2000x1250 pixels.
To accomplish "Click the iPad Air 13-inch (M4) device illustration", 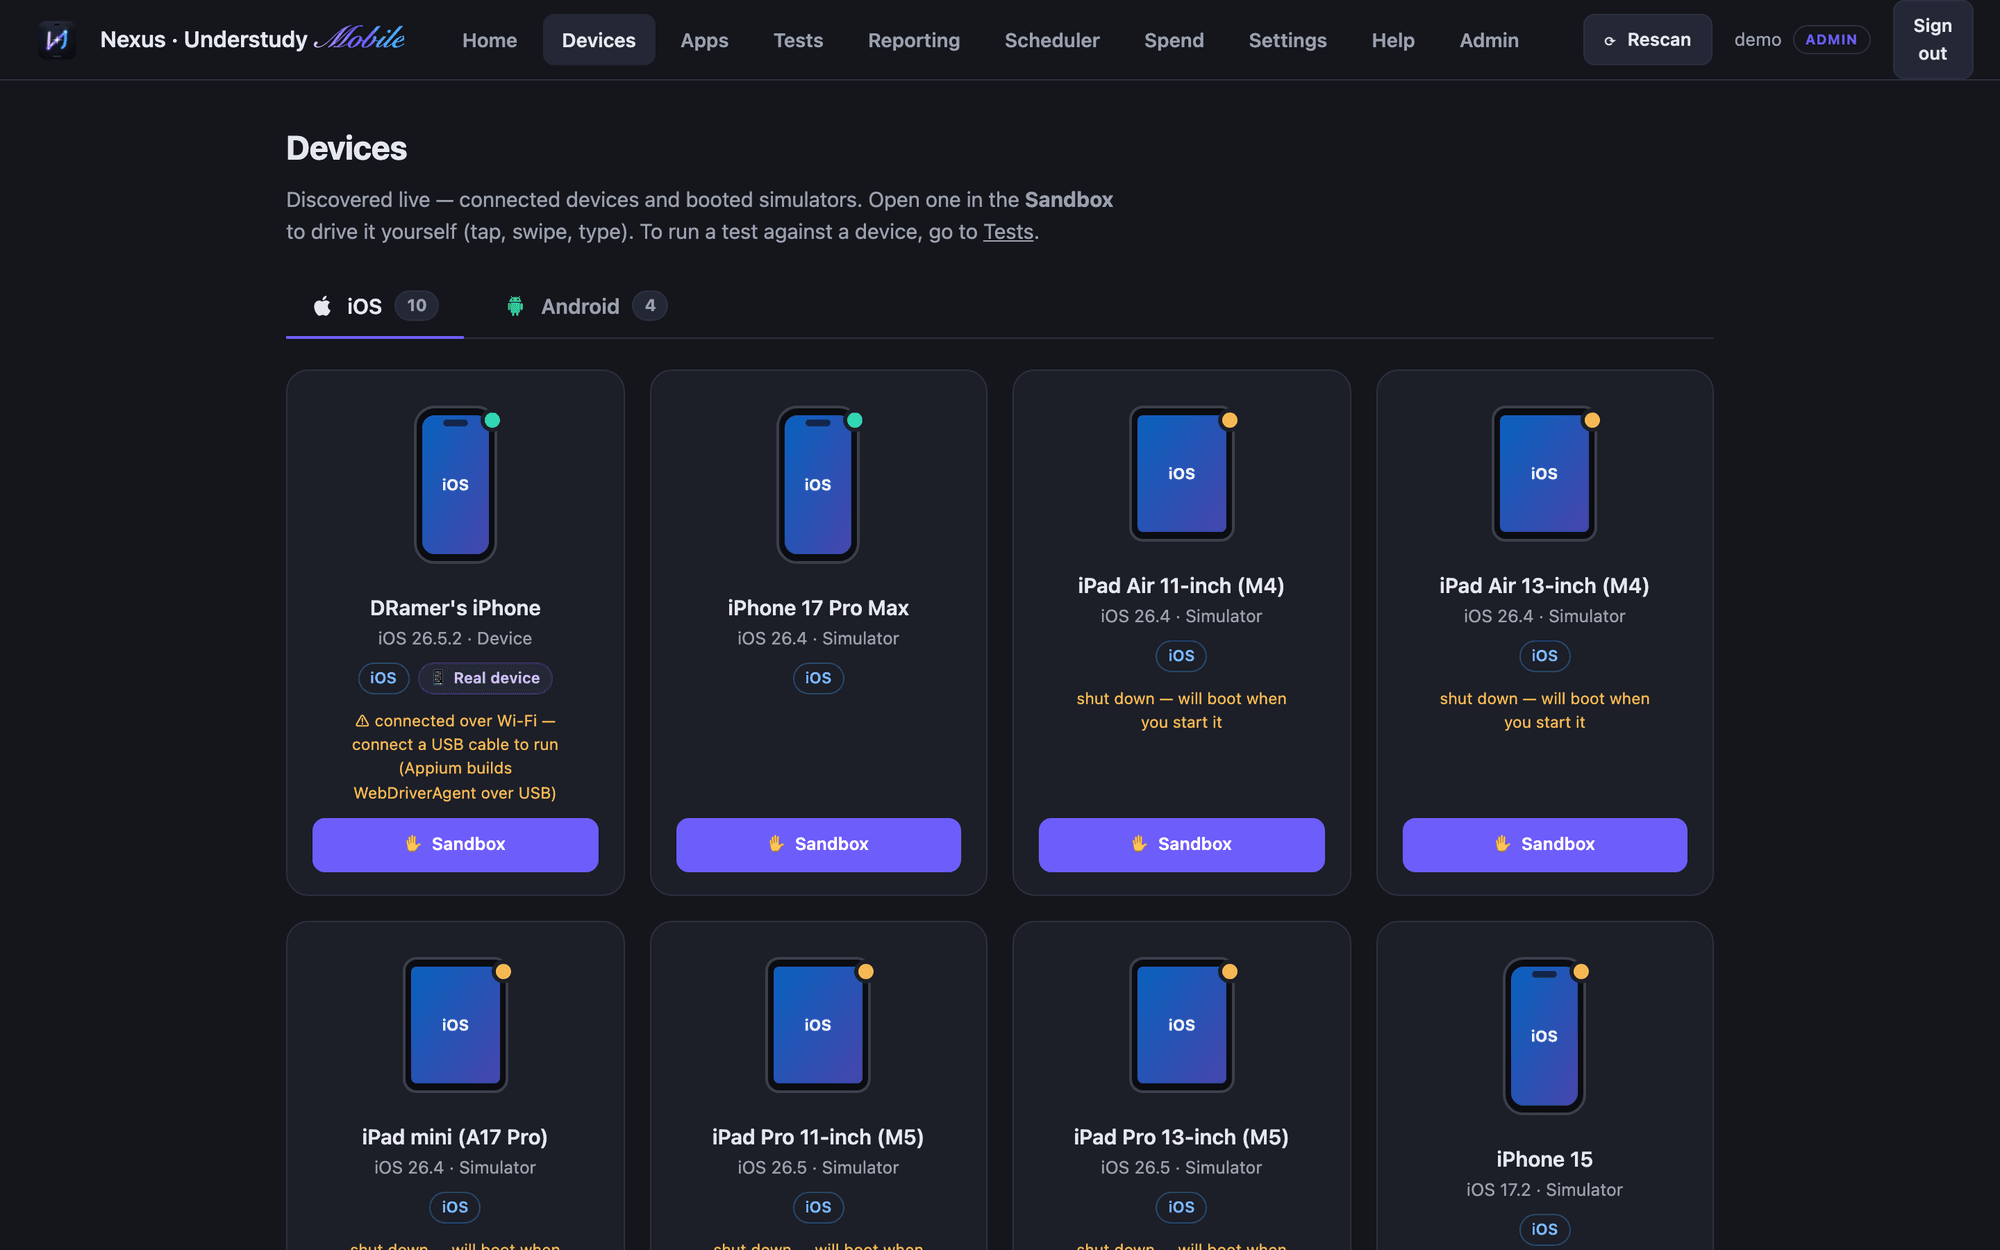I will tap(1544, 473).
